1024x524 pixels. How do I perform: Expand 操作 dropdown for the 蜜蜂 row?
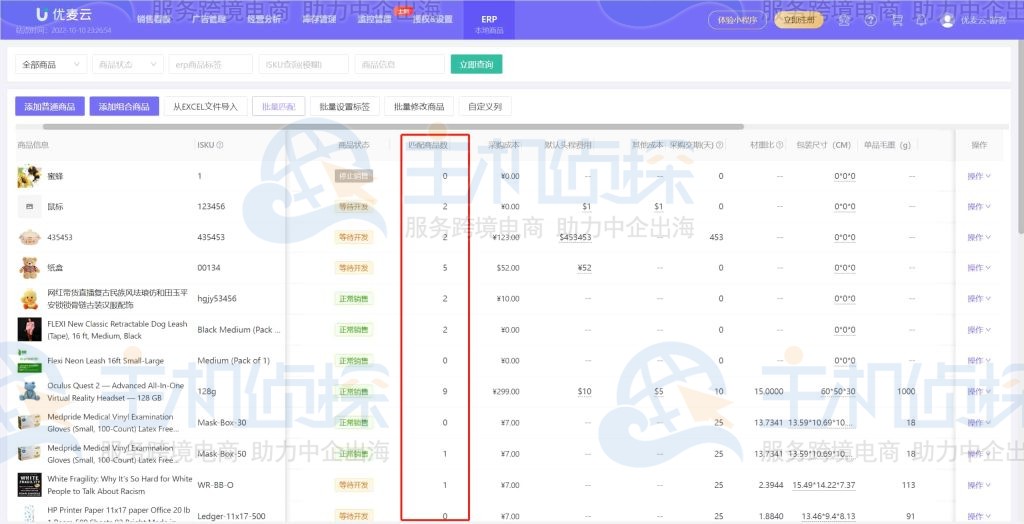[978, 176]
